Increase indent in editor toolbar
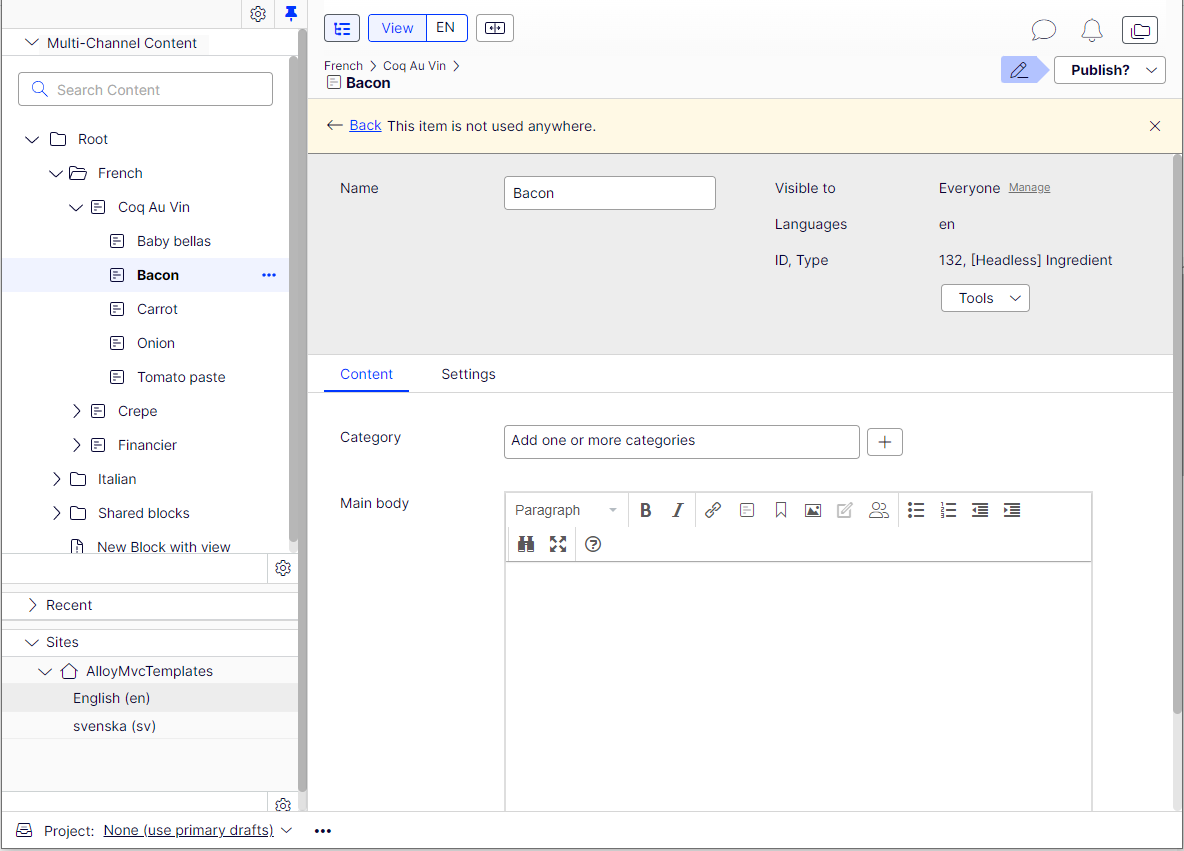 (x=1012, y=510)
